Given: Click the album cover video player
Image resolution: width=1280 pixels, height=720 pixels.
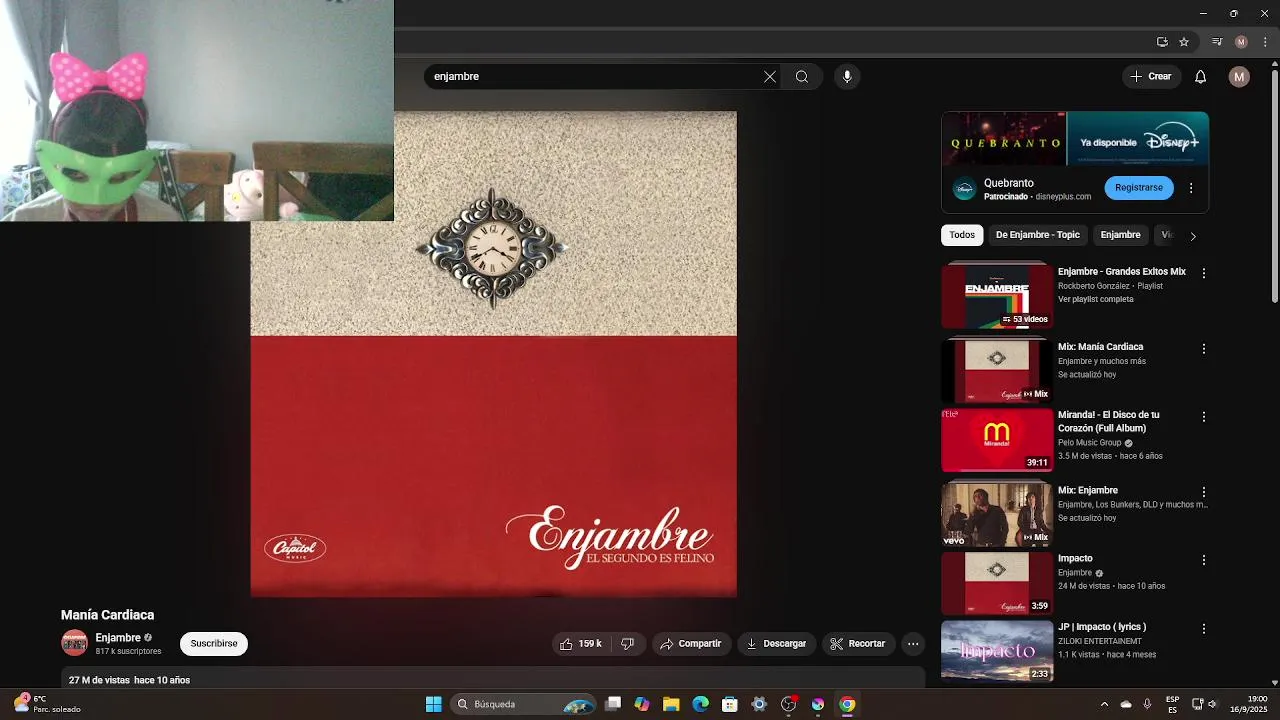Looking at the screenshot, I should (493, 354).
